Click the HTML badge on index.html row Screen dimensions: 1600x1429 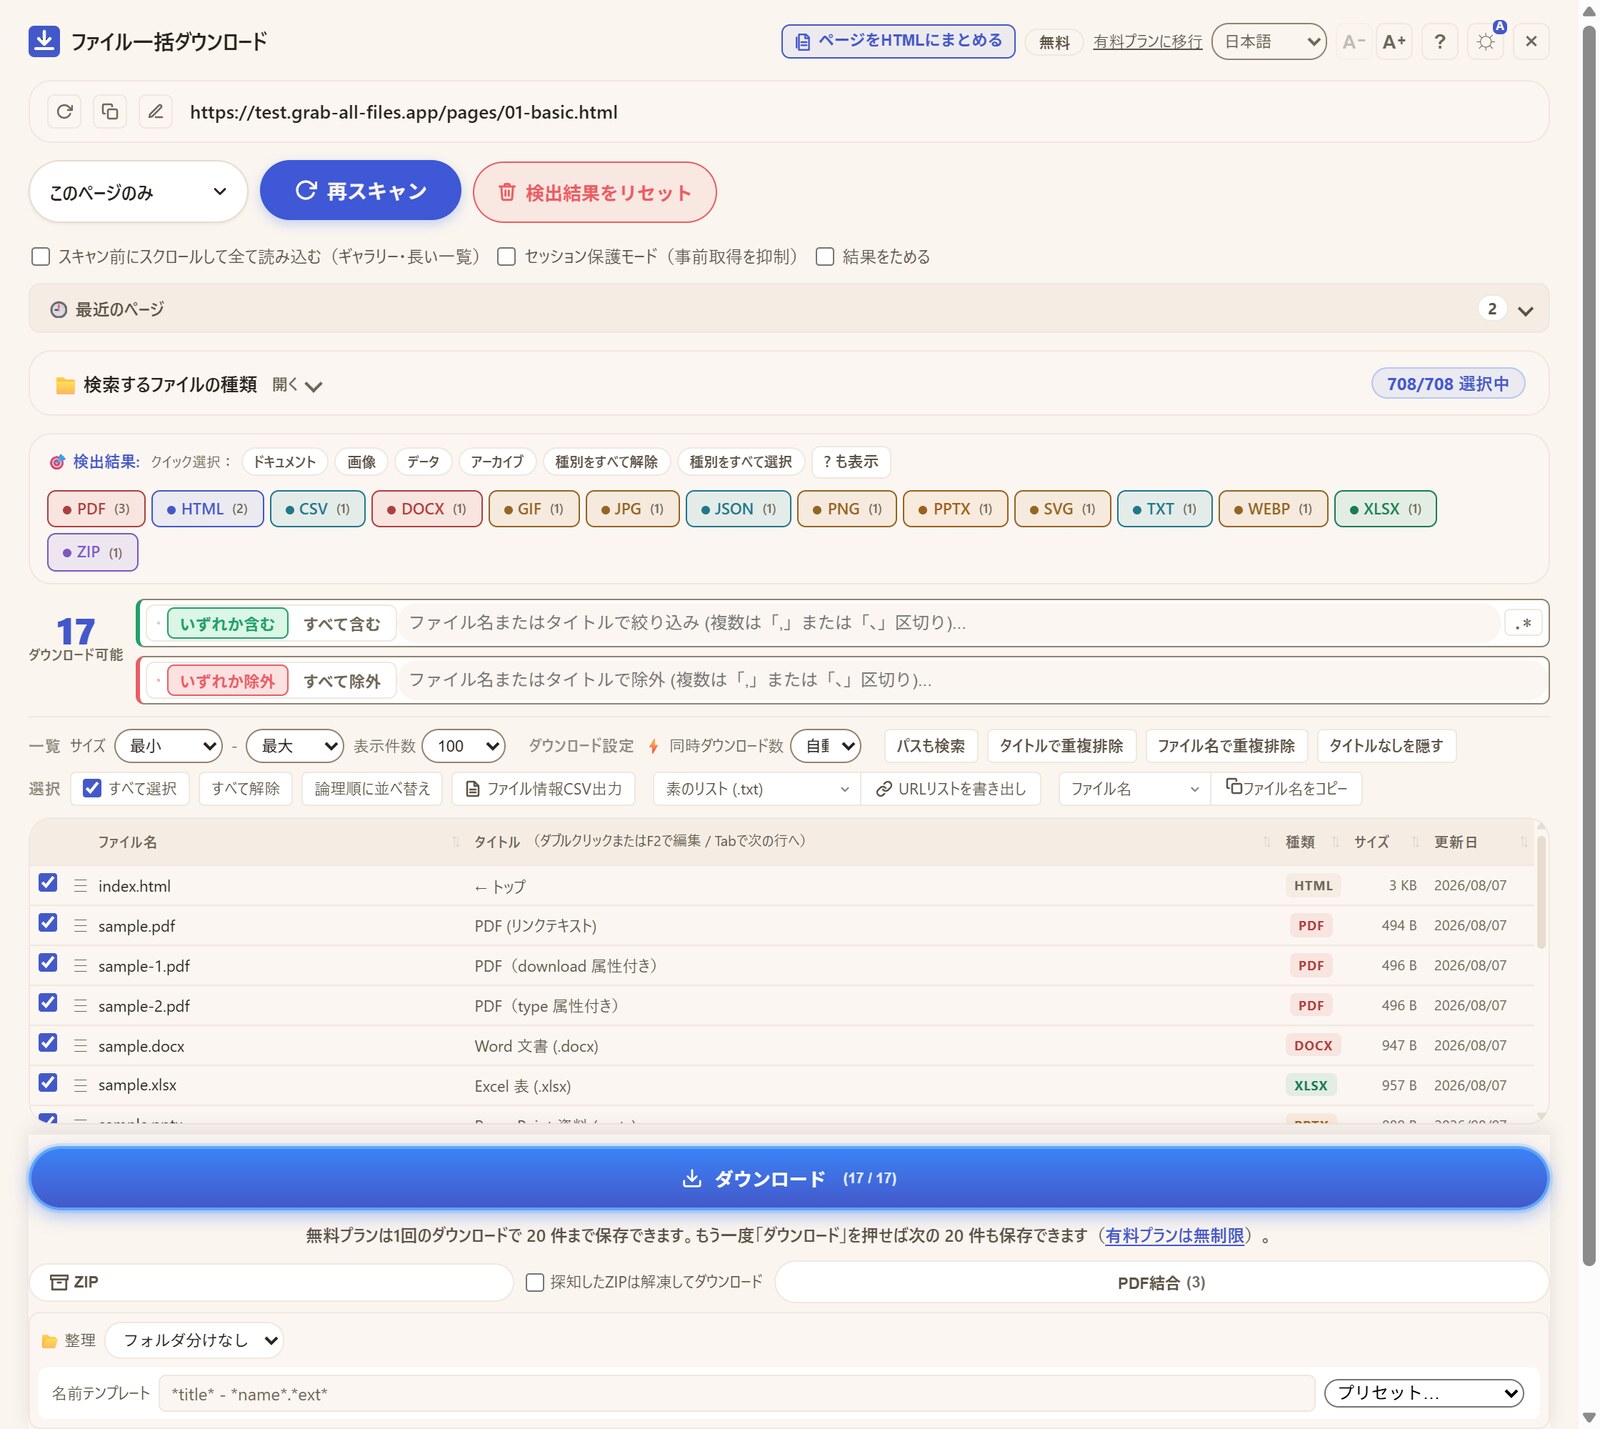tap(1313, 886)
